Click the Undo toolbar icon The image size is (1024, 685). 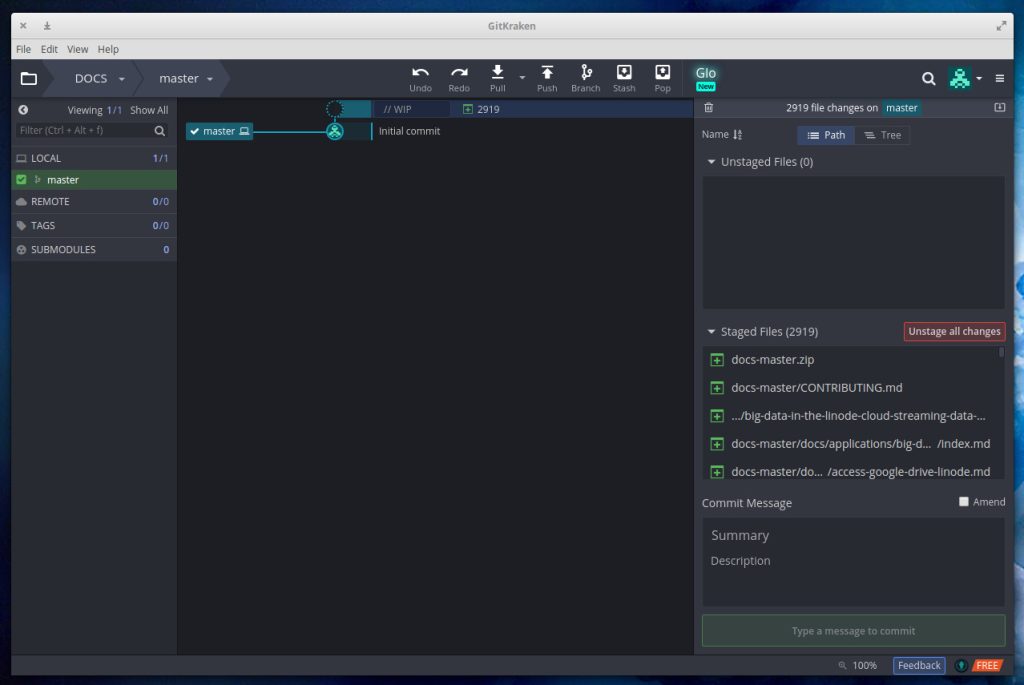coord(420,73)
